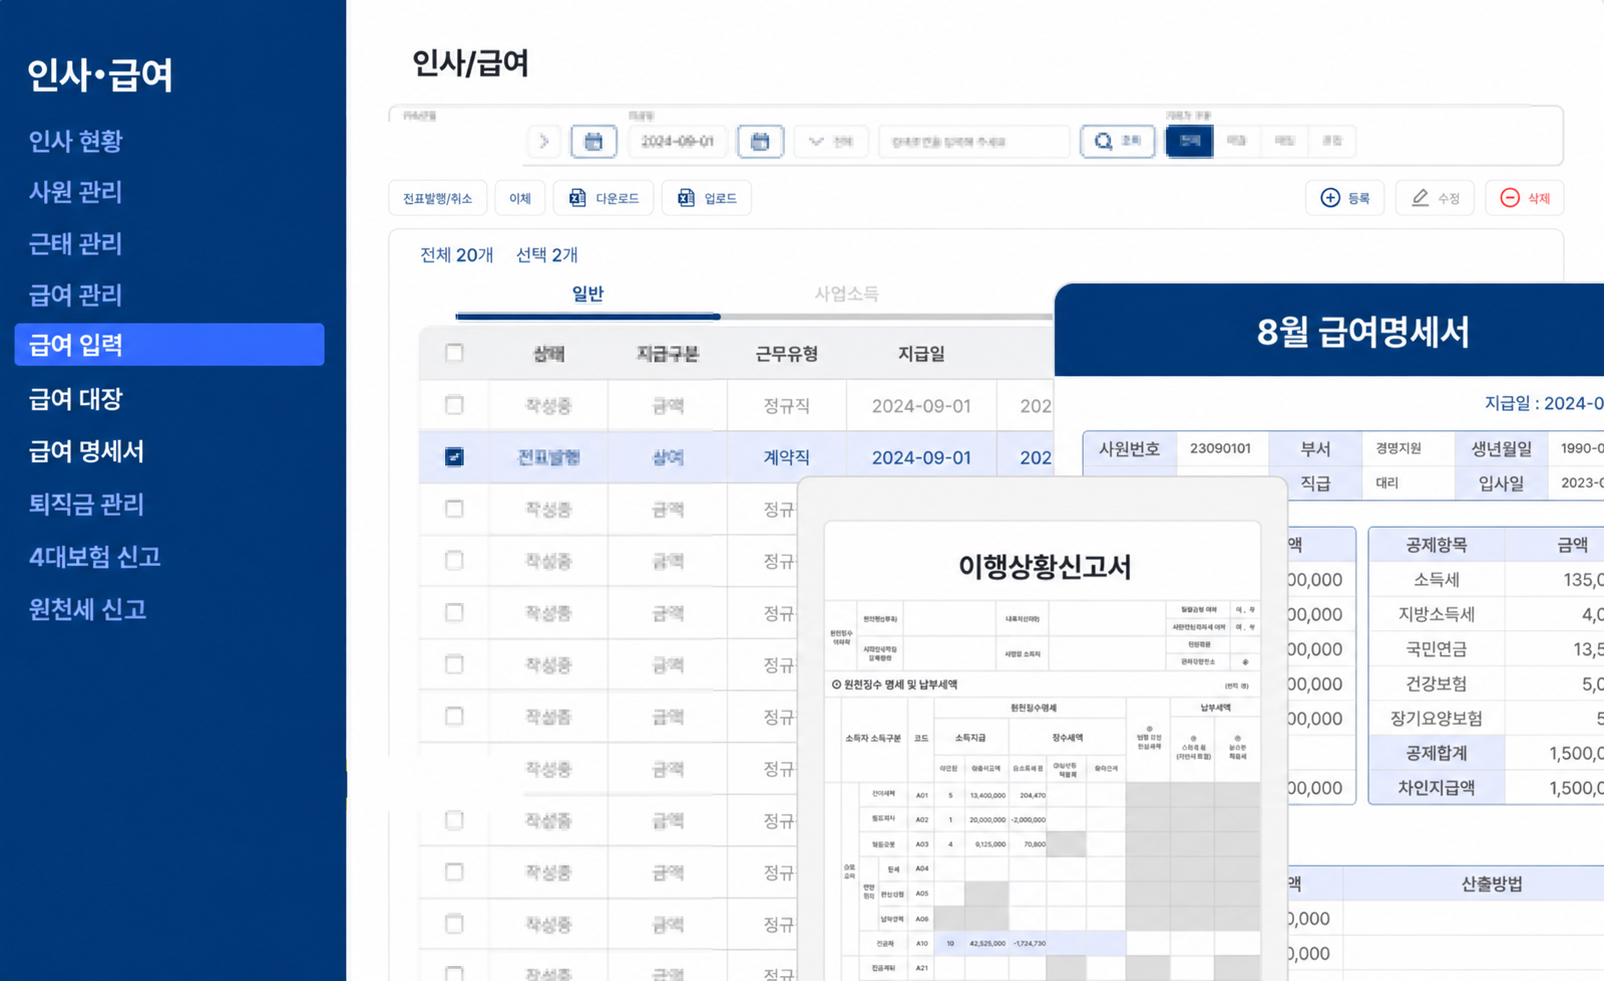Uncheck the 전표발행 계약직 row checkbox
The height and width of the screenshot is (981, 1604).
454,457
